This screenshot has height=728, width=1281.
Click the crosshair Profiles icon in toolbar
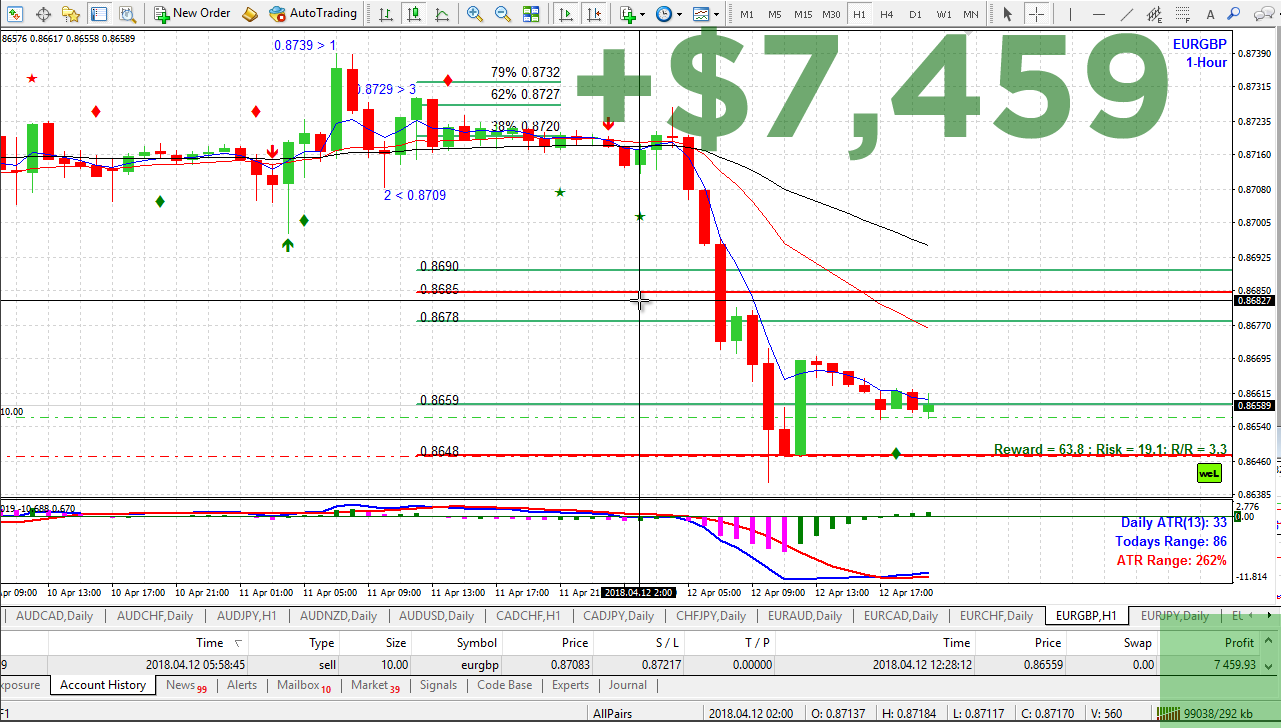pyautogui.click(x=44, y=14)
